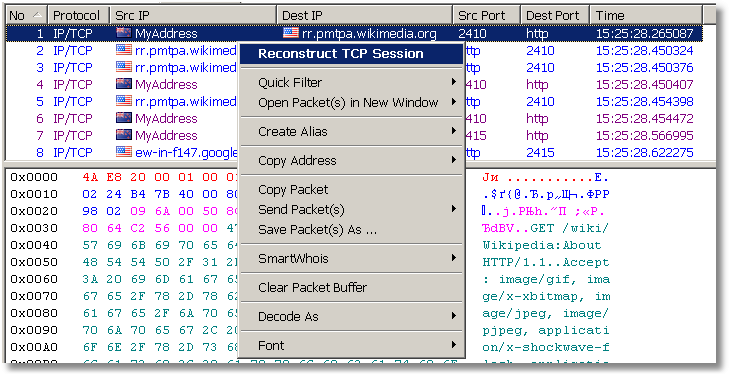Select packet 6 time 15:25:28.454472
The image size is (730, 377).
pyautogui.click(x=645, y=119)
